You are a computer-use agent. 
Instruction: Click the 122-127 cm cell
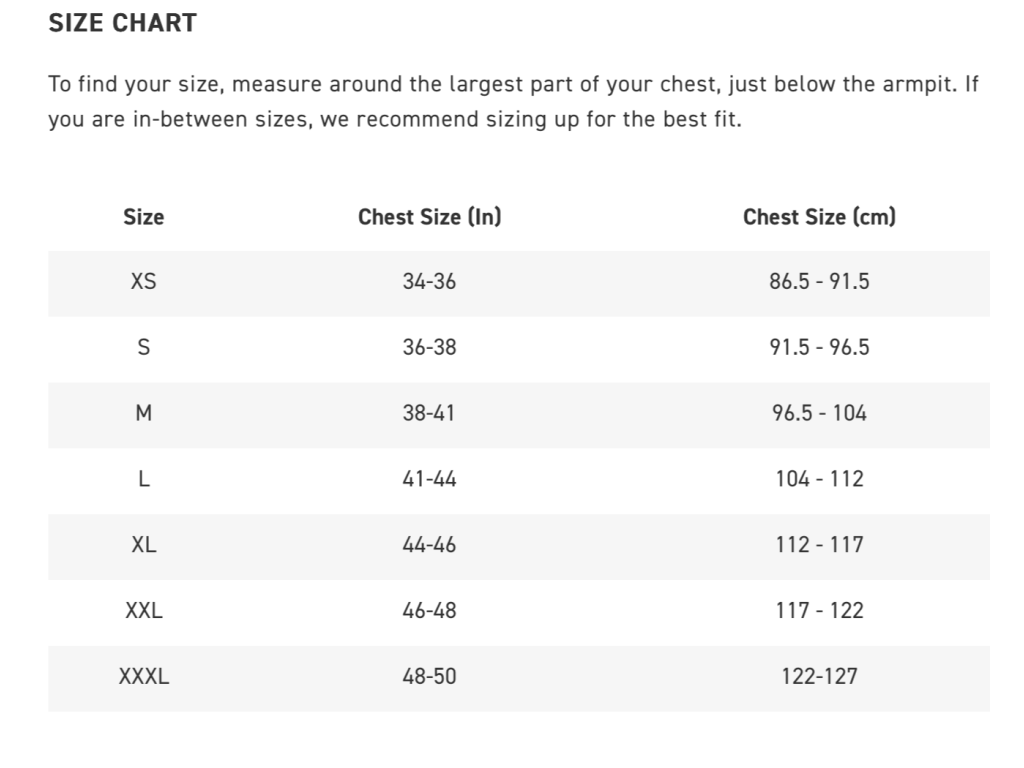click(819, 676)
